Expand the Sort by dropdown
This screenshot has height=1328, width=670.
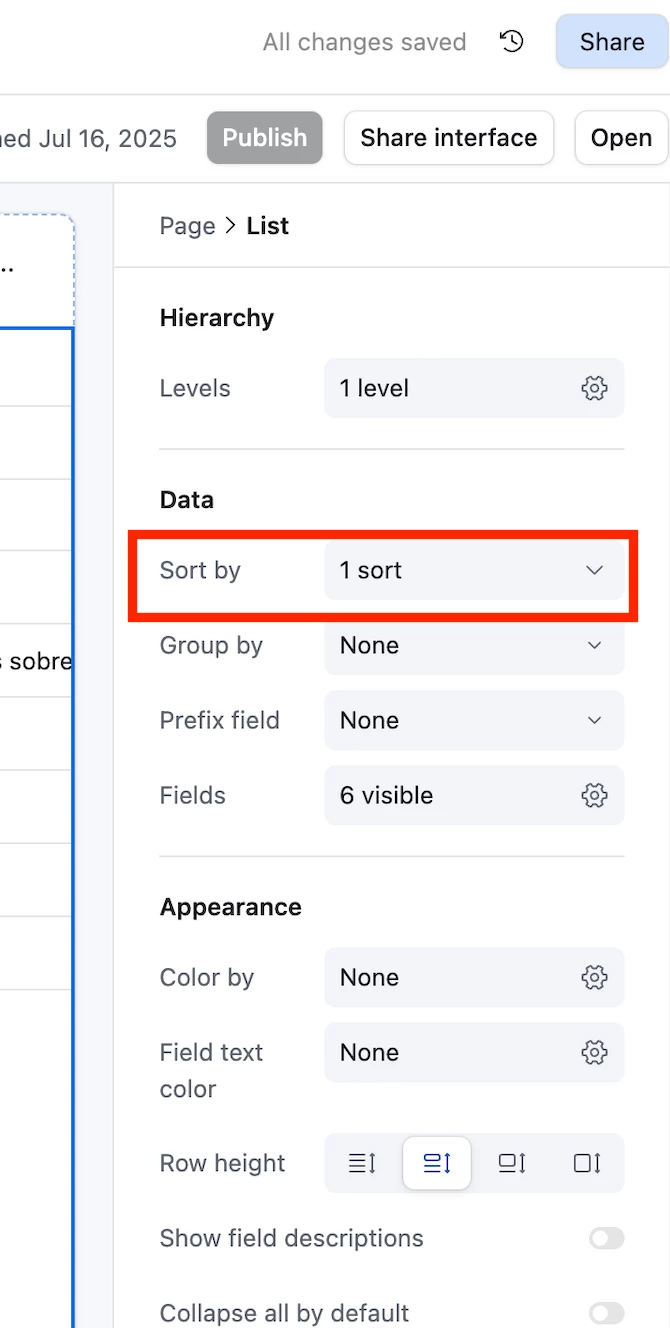[x=474, y=570]
